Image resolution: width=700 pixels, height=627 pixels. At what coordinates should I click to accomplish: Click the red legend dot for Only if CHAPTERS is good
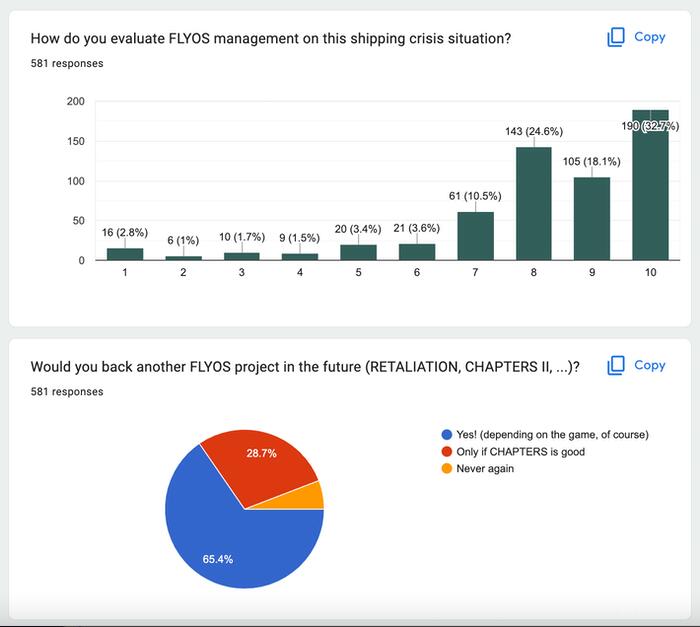[446, 451]
